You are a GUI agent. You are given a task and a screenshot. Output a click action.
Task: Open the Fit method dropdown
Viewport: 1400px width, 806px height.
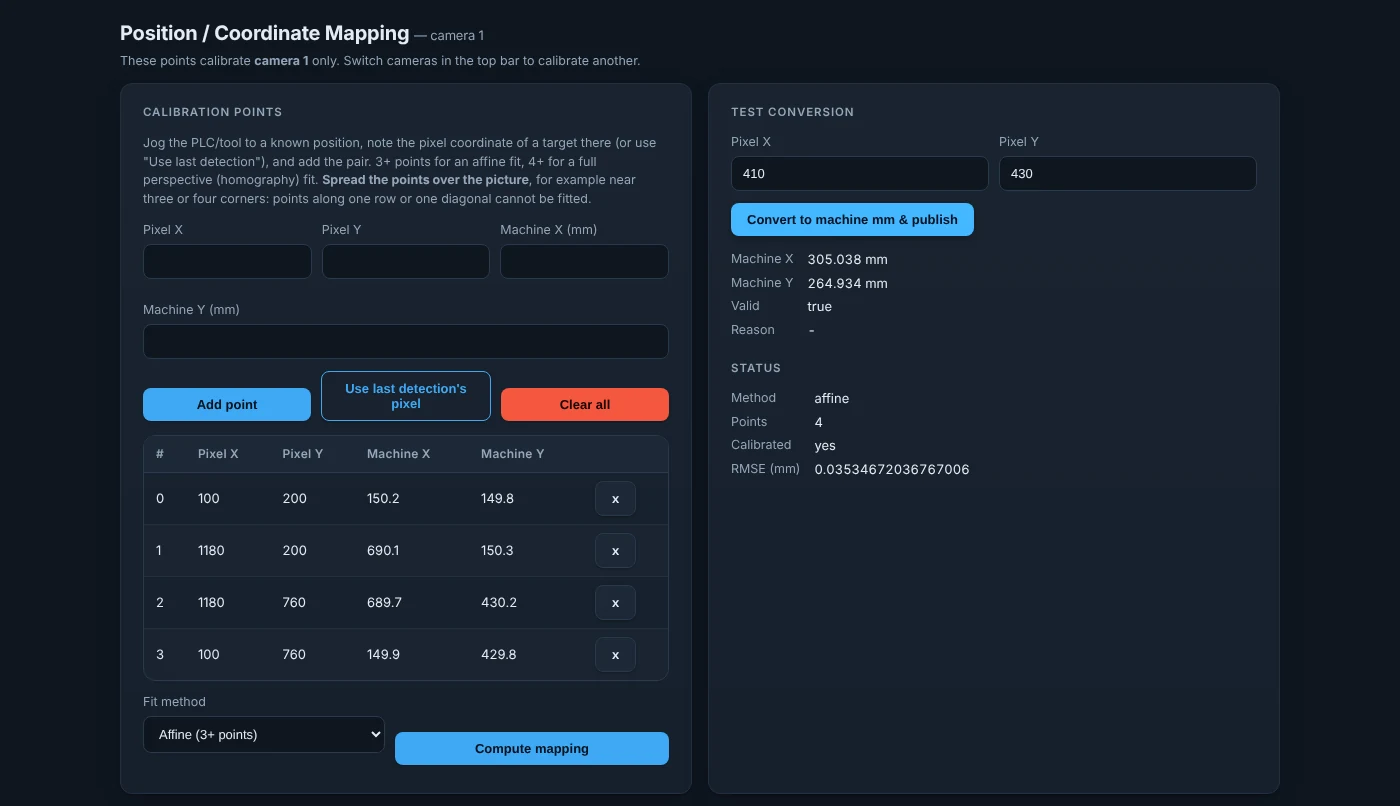pyautogui.click(x=264, y=734)
